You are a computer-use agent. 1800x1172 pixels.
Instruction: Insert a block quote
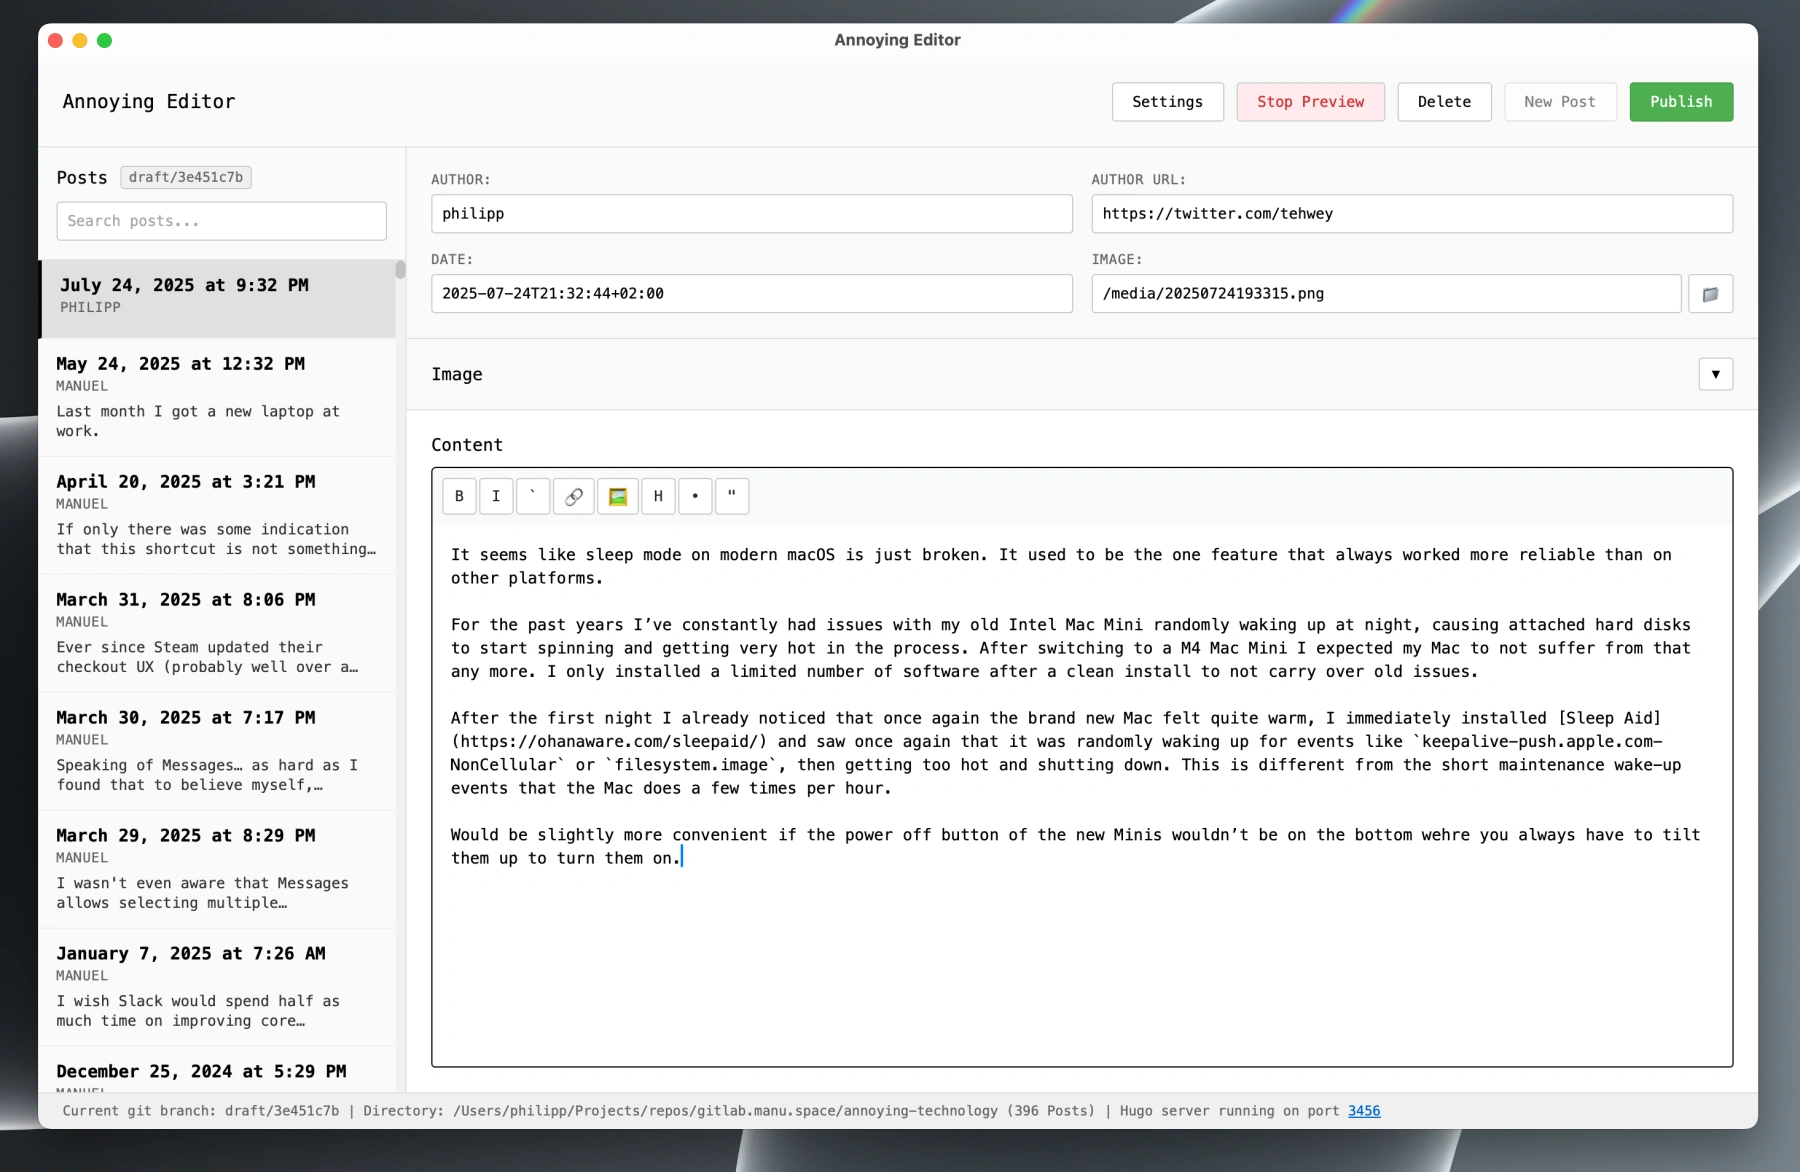pyautogui.click(x=732, y=496)
